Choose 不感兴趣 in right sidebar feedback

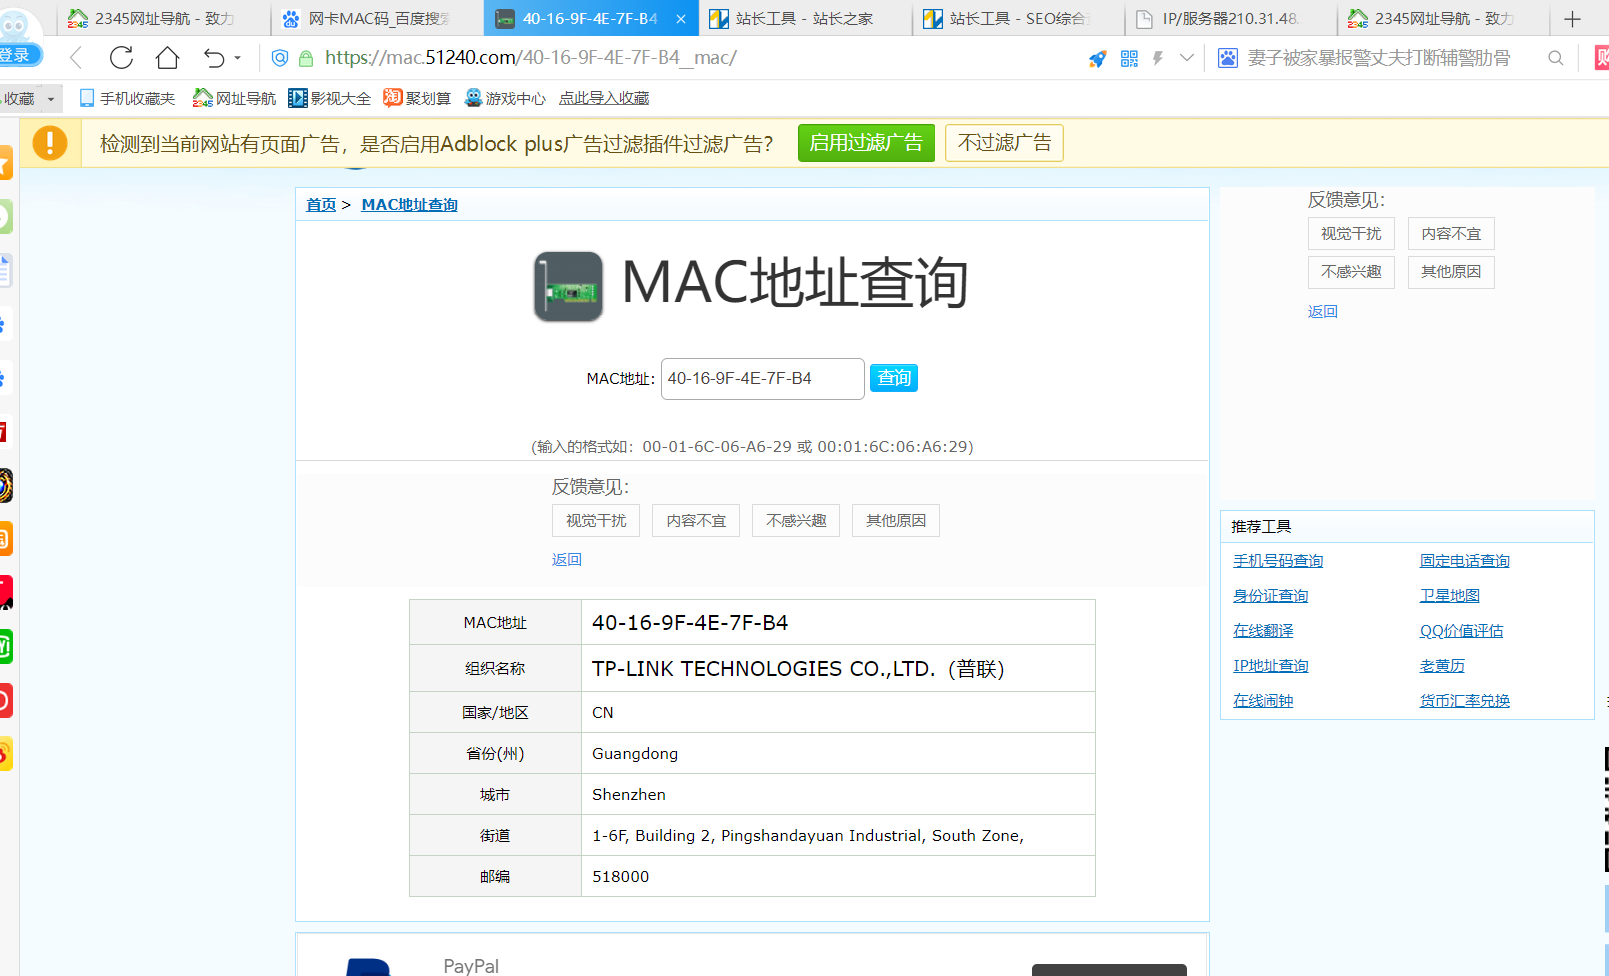(1351, 272)
